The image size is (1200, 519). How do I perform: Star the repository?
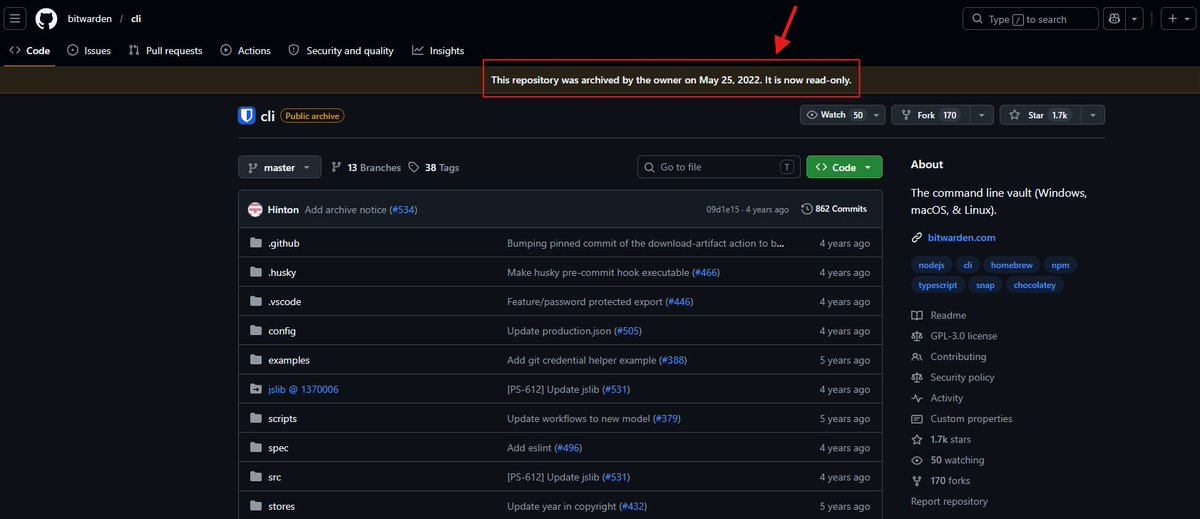[x=1039, y=115]
